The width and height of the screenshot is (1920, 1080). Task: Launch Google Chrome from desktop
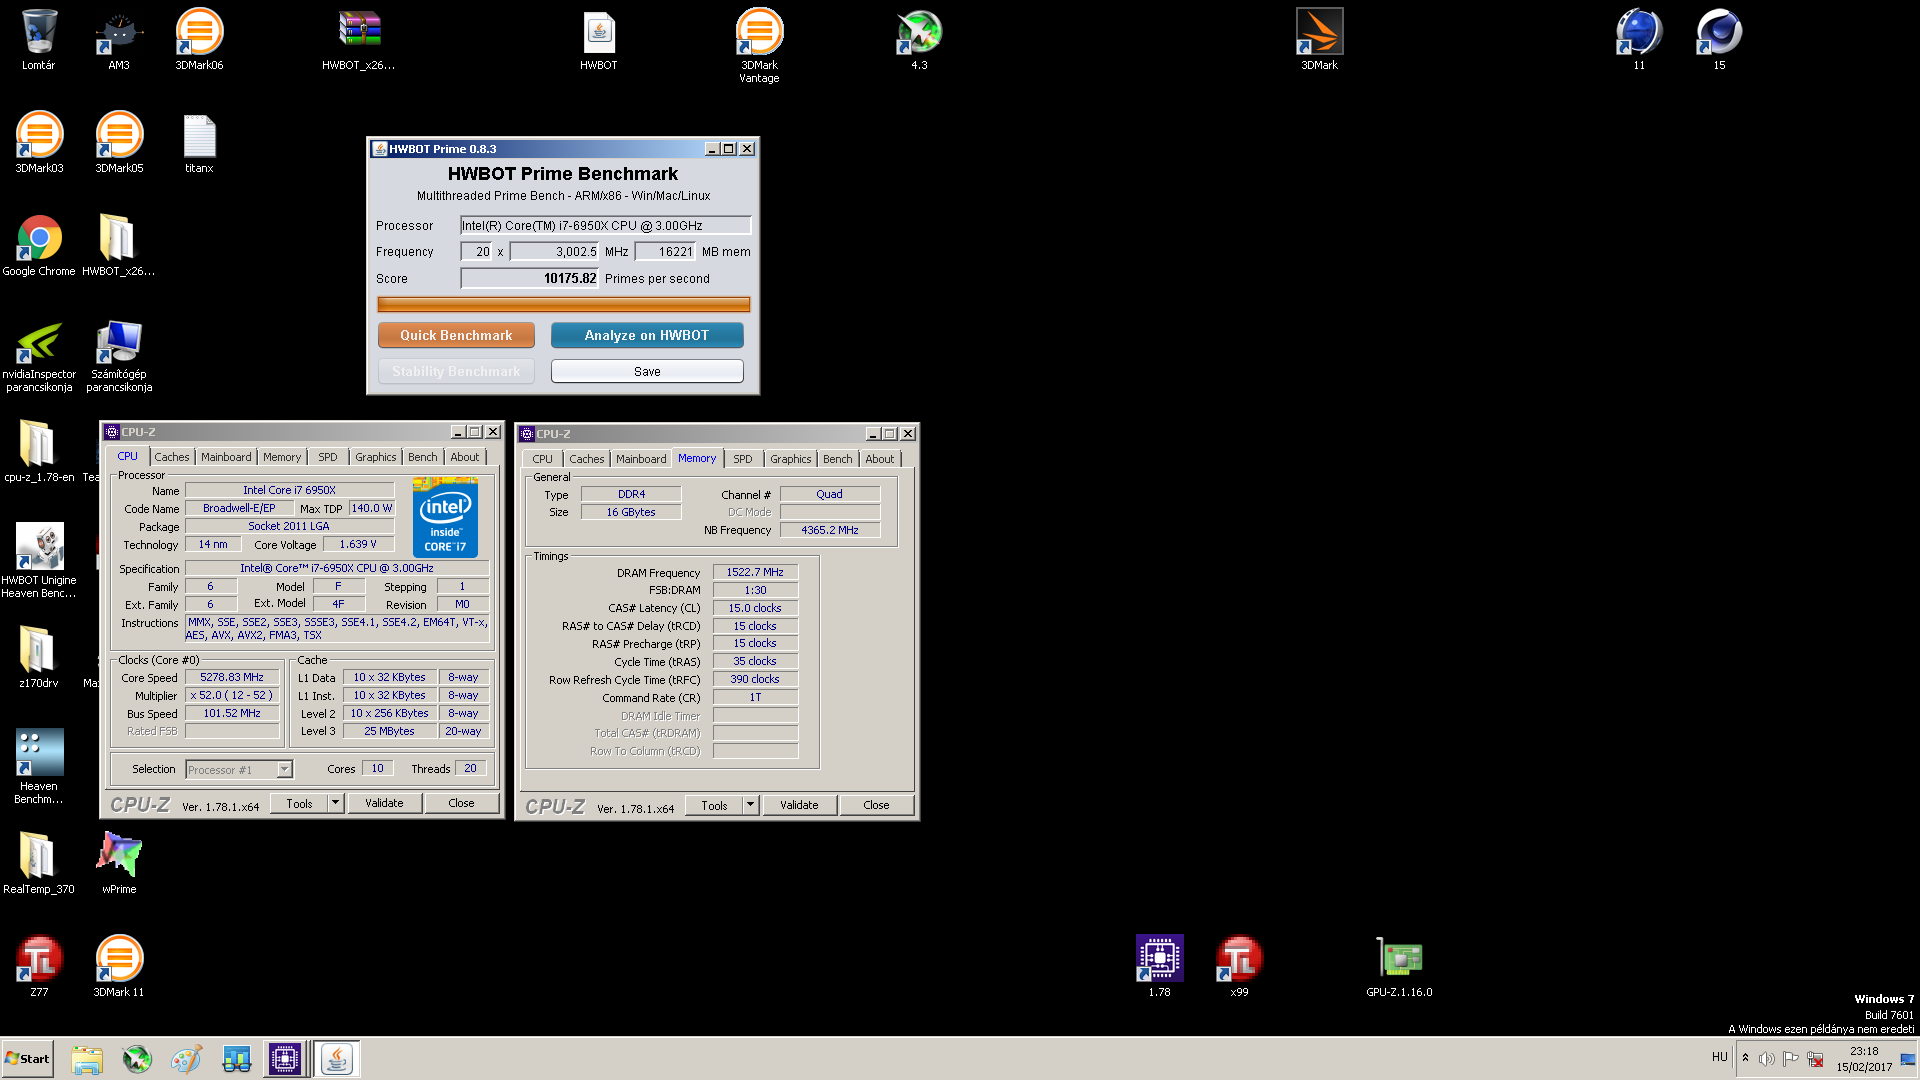pos(39,246)
